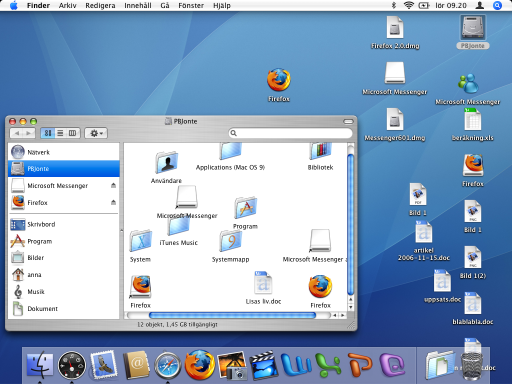Go forward in the Finder window
512x384 pixels.
(29, 133)
